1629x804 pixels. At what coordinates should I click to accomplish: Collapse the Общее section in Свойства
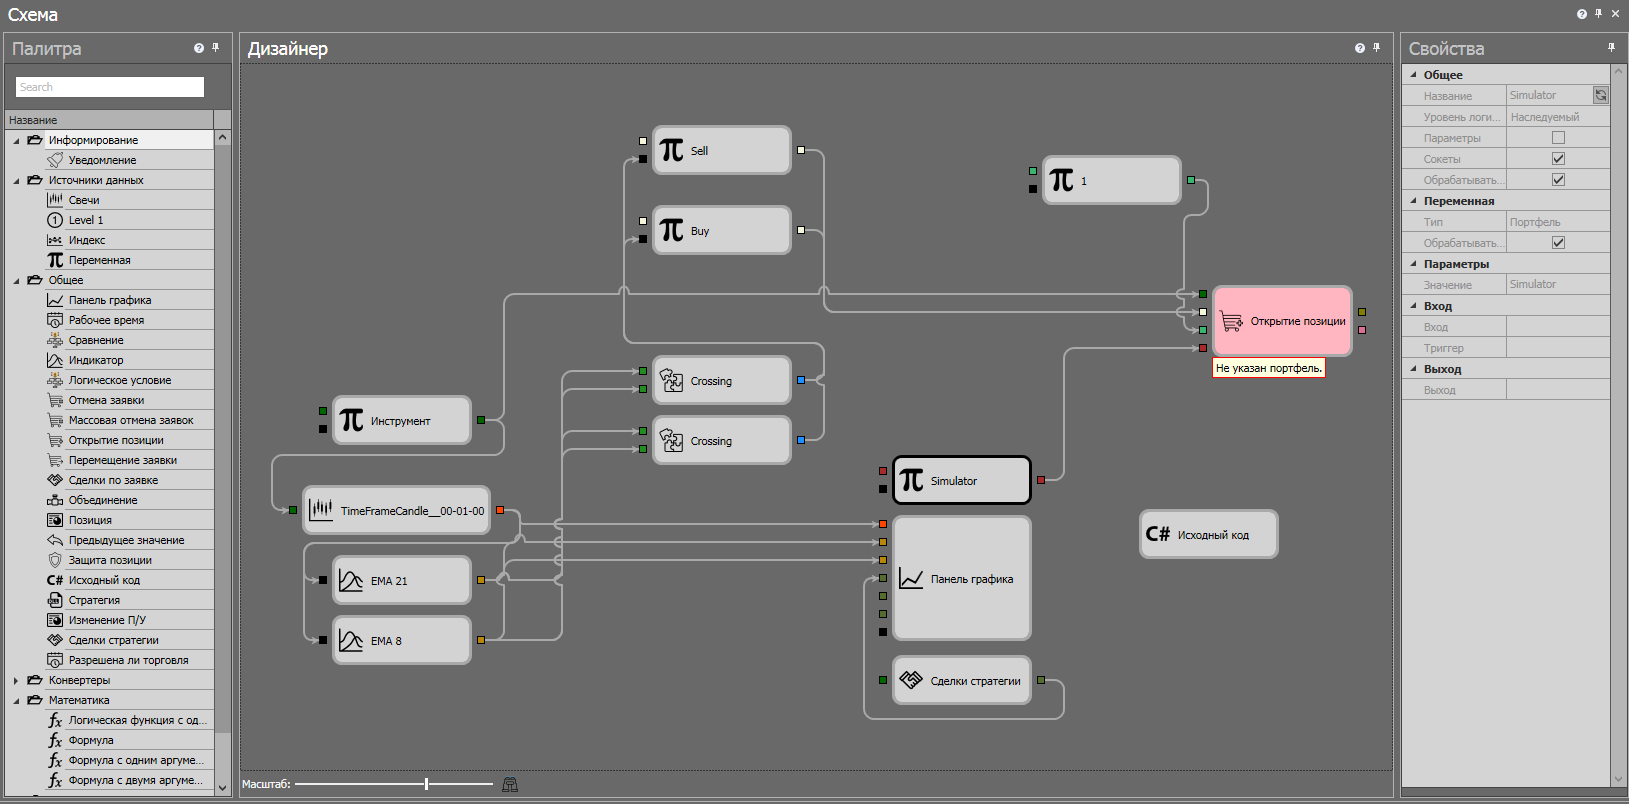tap(1414, 75)
